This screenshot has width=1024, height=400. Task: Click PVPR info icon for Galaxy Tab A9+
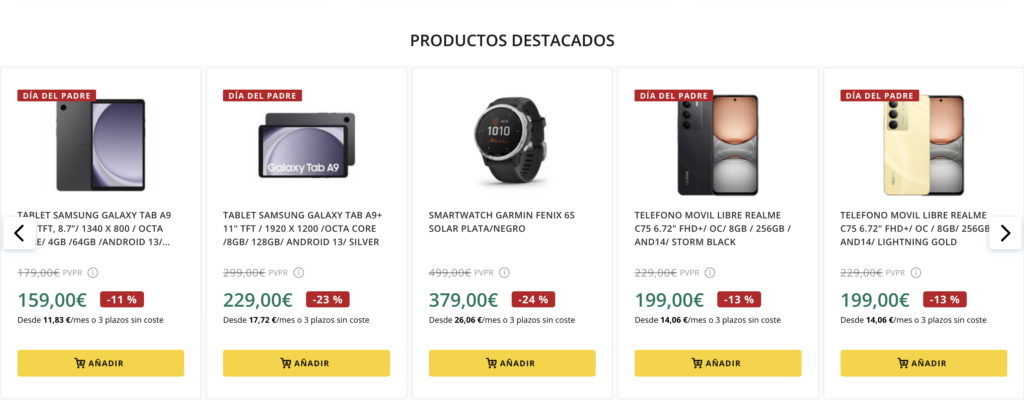(x=299, y=272)
